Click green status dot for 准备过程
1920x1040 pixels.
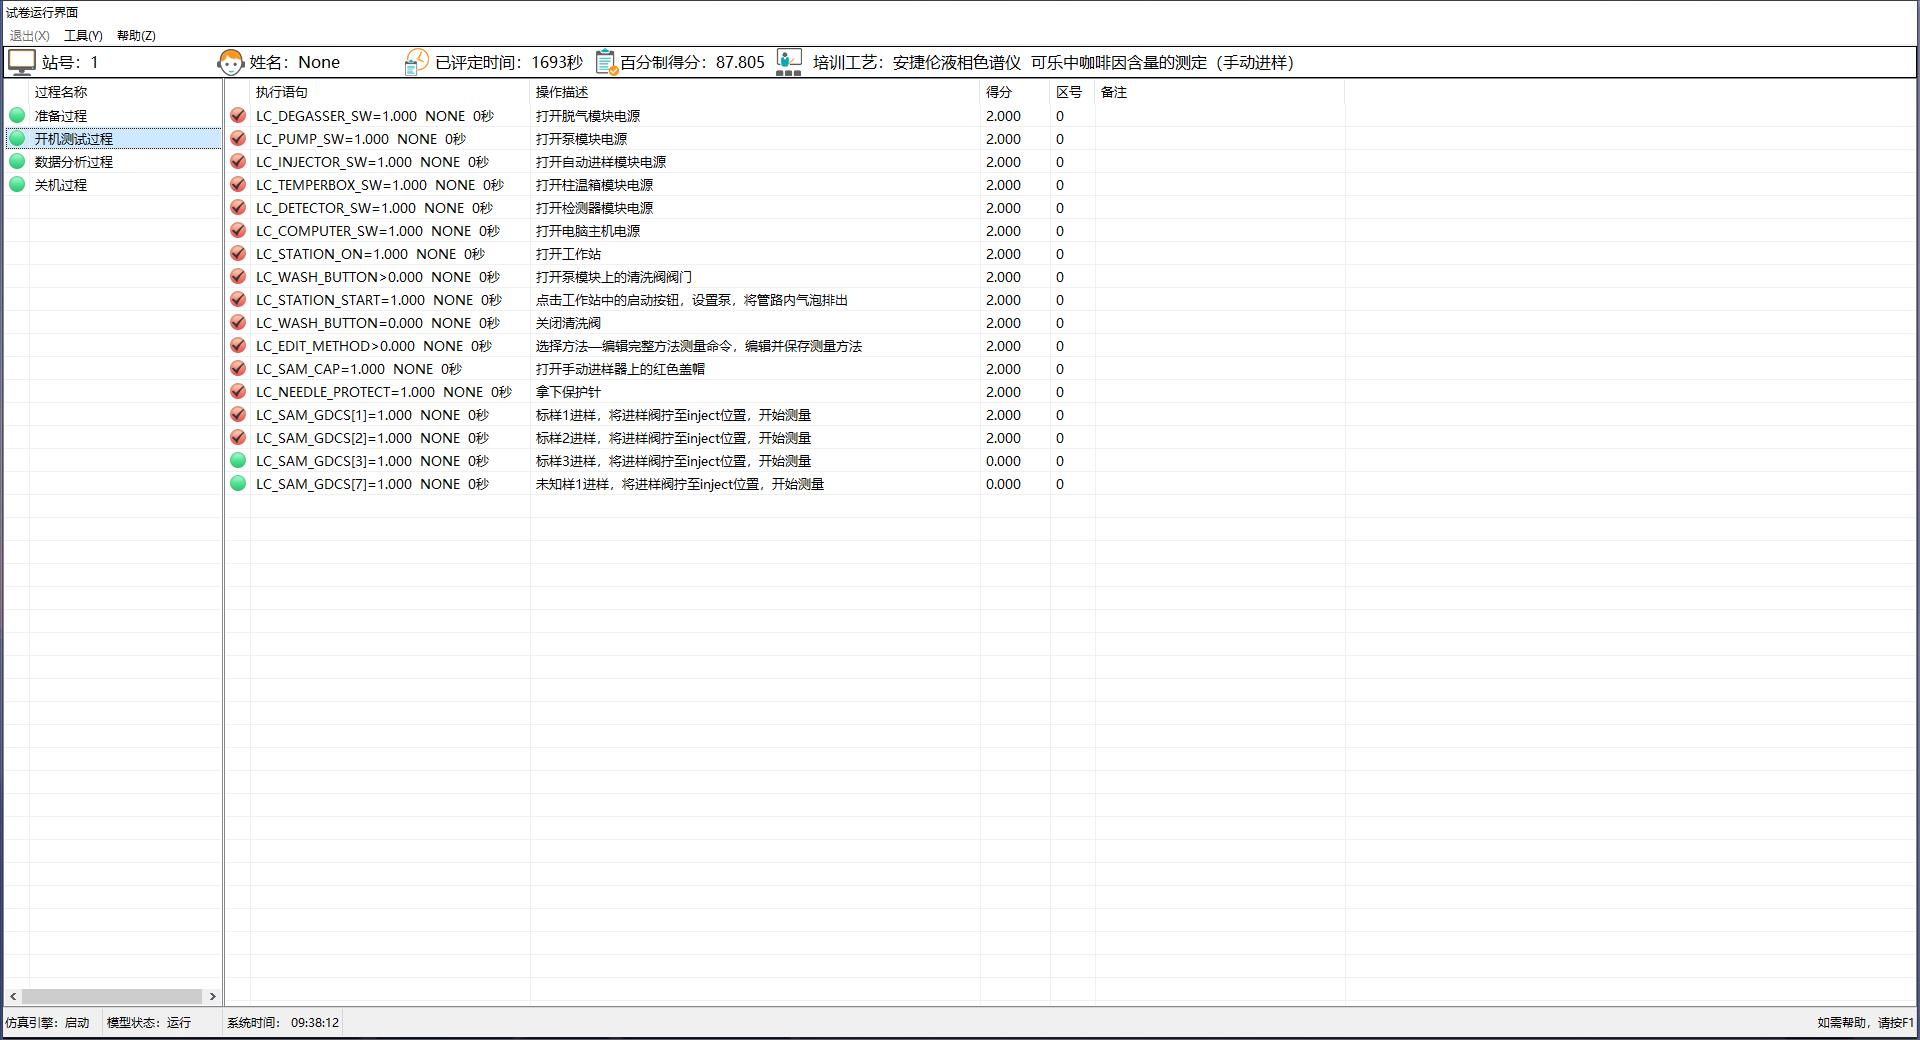click(17, 116)
